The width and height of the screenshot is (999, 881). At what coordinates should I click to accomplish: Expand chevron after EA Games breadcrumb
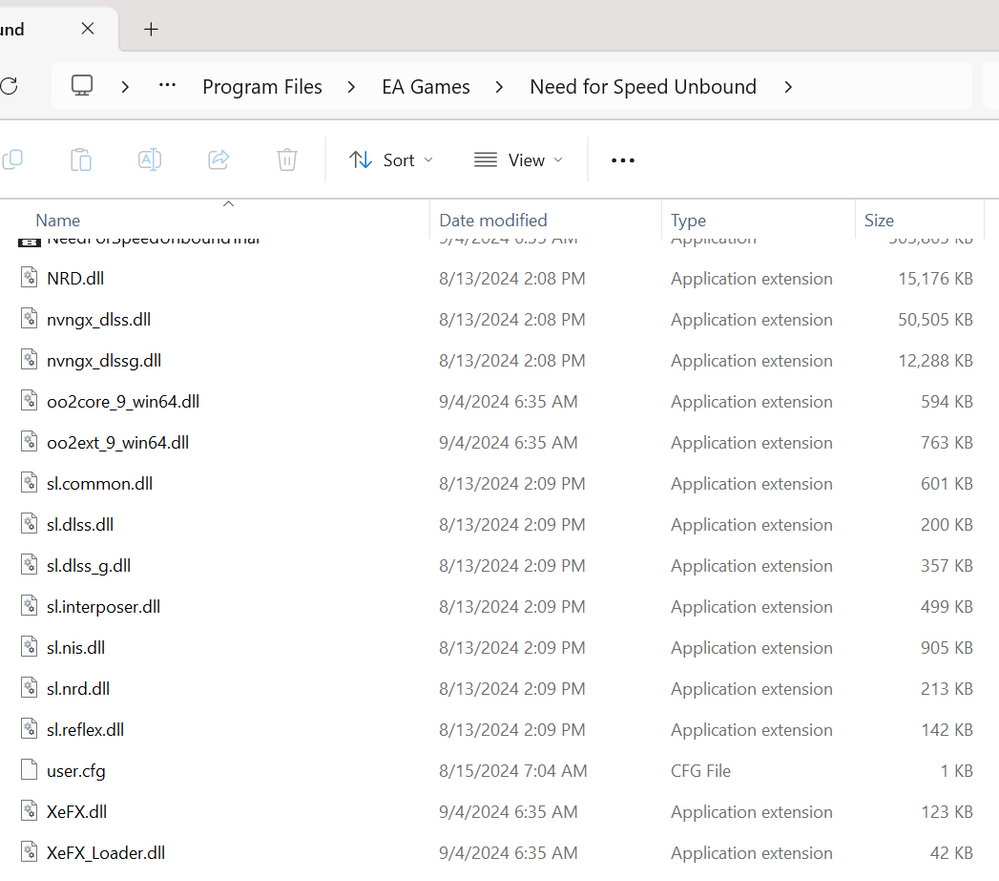(499, 87)
